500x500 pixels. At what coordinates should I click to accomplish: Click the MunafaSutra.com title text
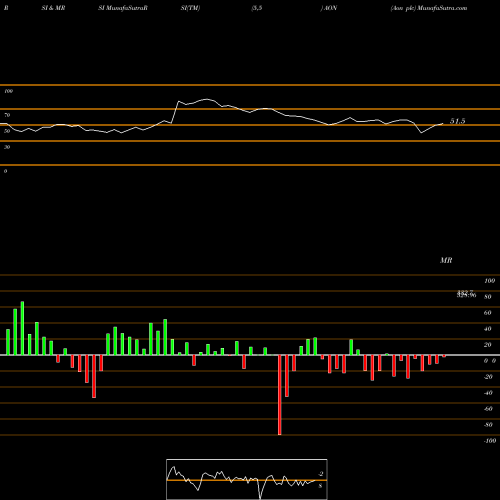click(442, 8)
